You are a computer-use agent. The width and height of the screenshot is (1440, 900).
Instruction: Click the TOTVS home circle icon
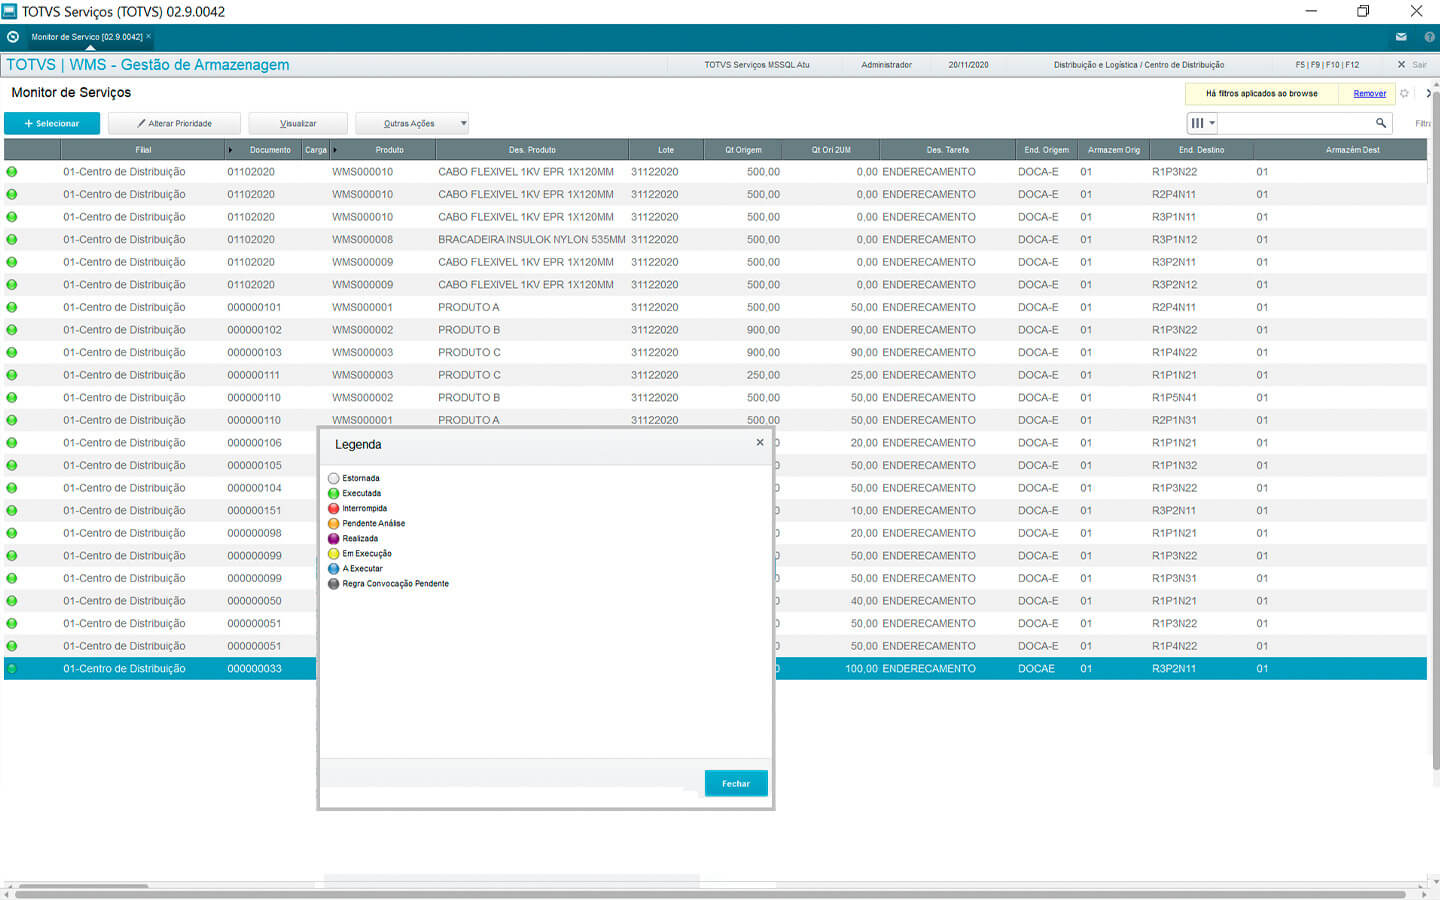[13, 37]
